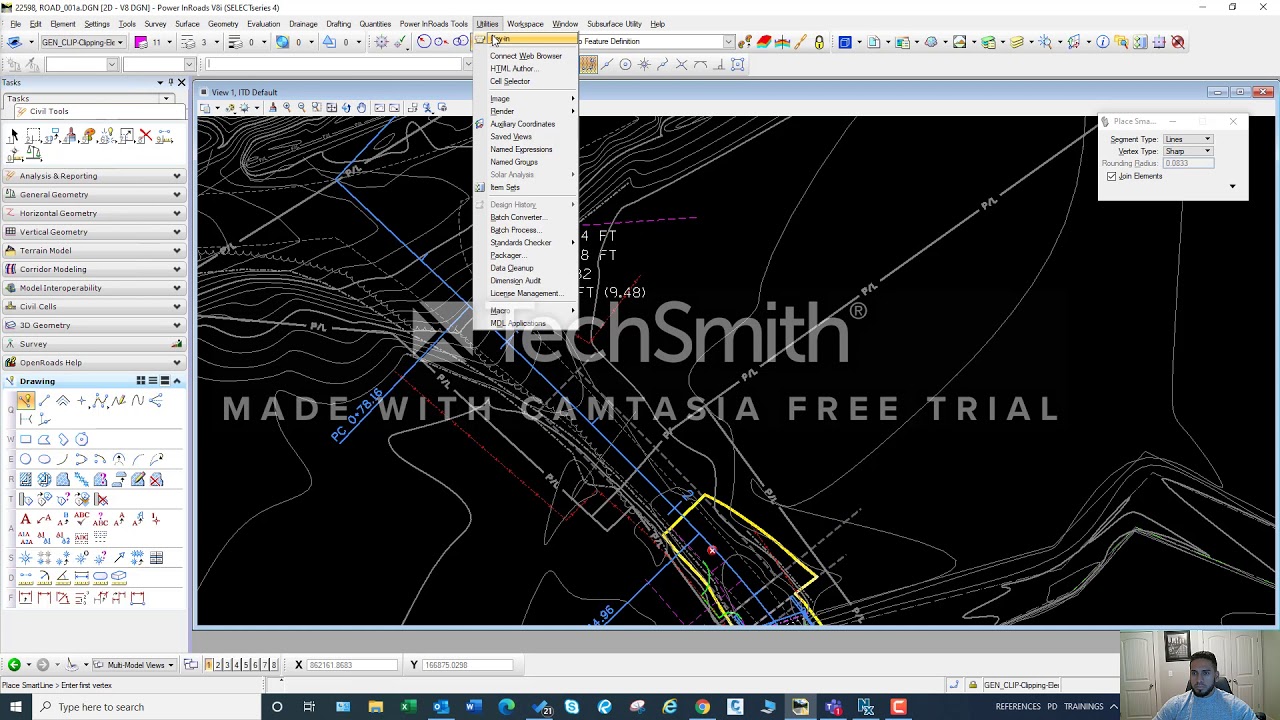Click the Rotate View tool
This screenshot has height=720, width=1280.
(347, 108)
